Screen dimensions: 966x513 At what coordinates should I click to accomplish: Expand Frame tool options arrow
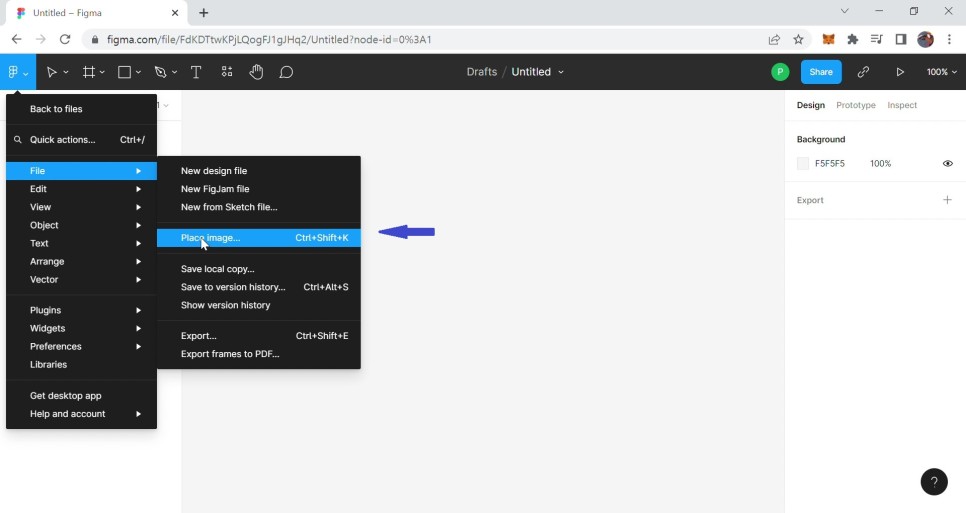tap(102, 73)
